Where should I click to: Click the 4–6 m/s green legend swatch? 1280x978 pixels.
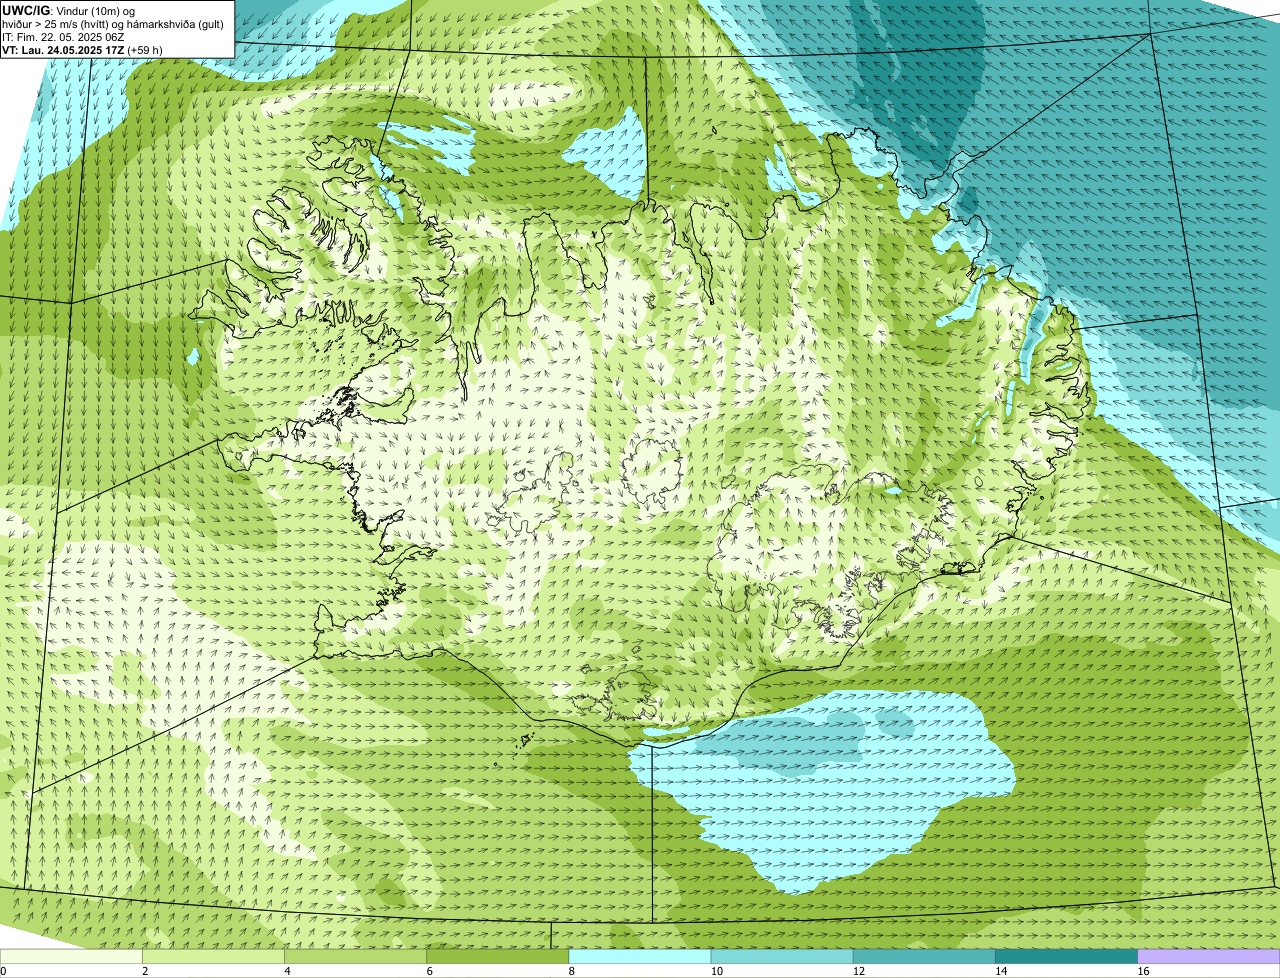(356, 956)
